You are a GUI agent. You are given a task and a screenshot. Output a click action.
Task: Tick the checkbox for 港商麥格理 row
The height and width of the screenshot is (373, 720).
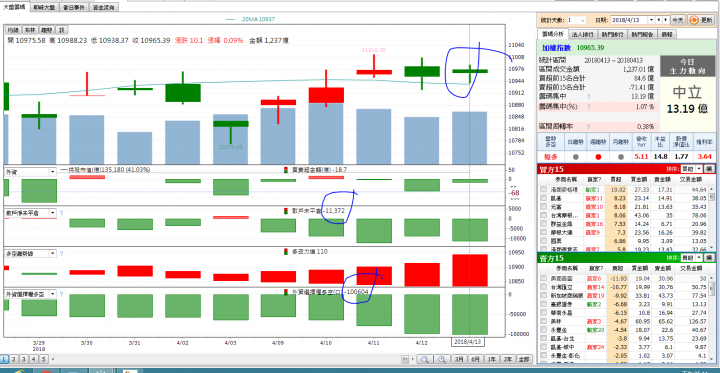[x=543, y=189]
